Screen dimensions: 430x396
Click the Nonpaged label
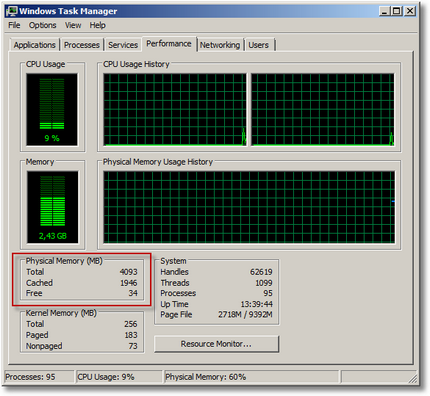coord(44,346)
